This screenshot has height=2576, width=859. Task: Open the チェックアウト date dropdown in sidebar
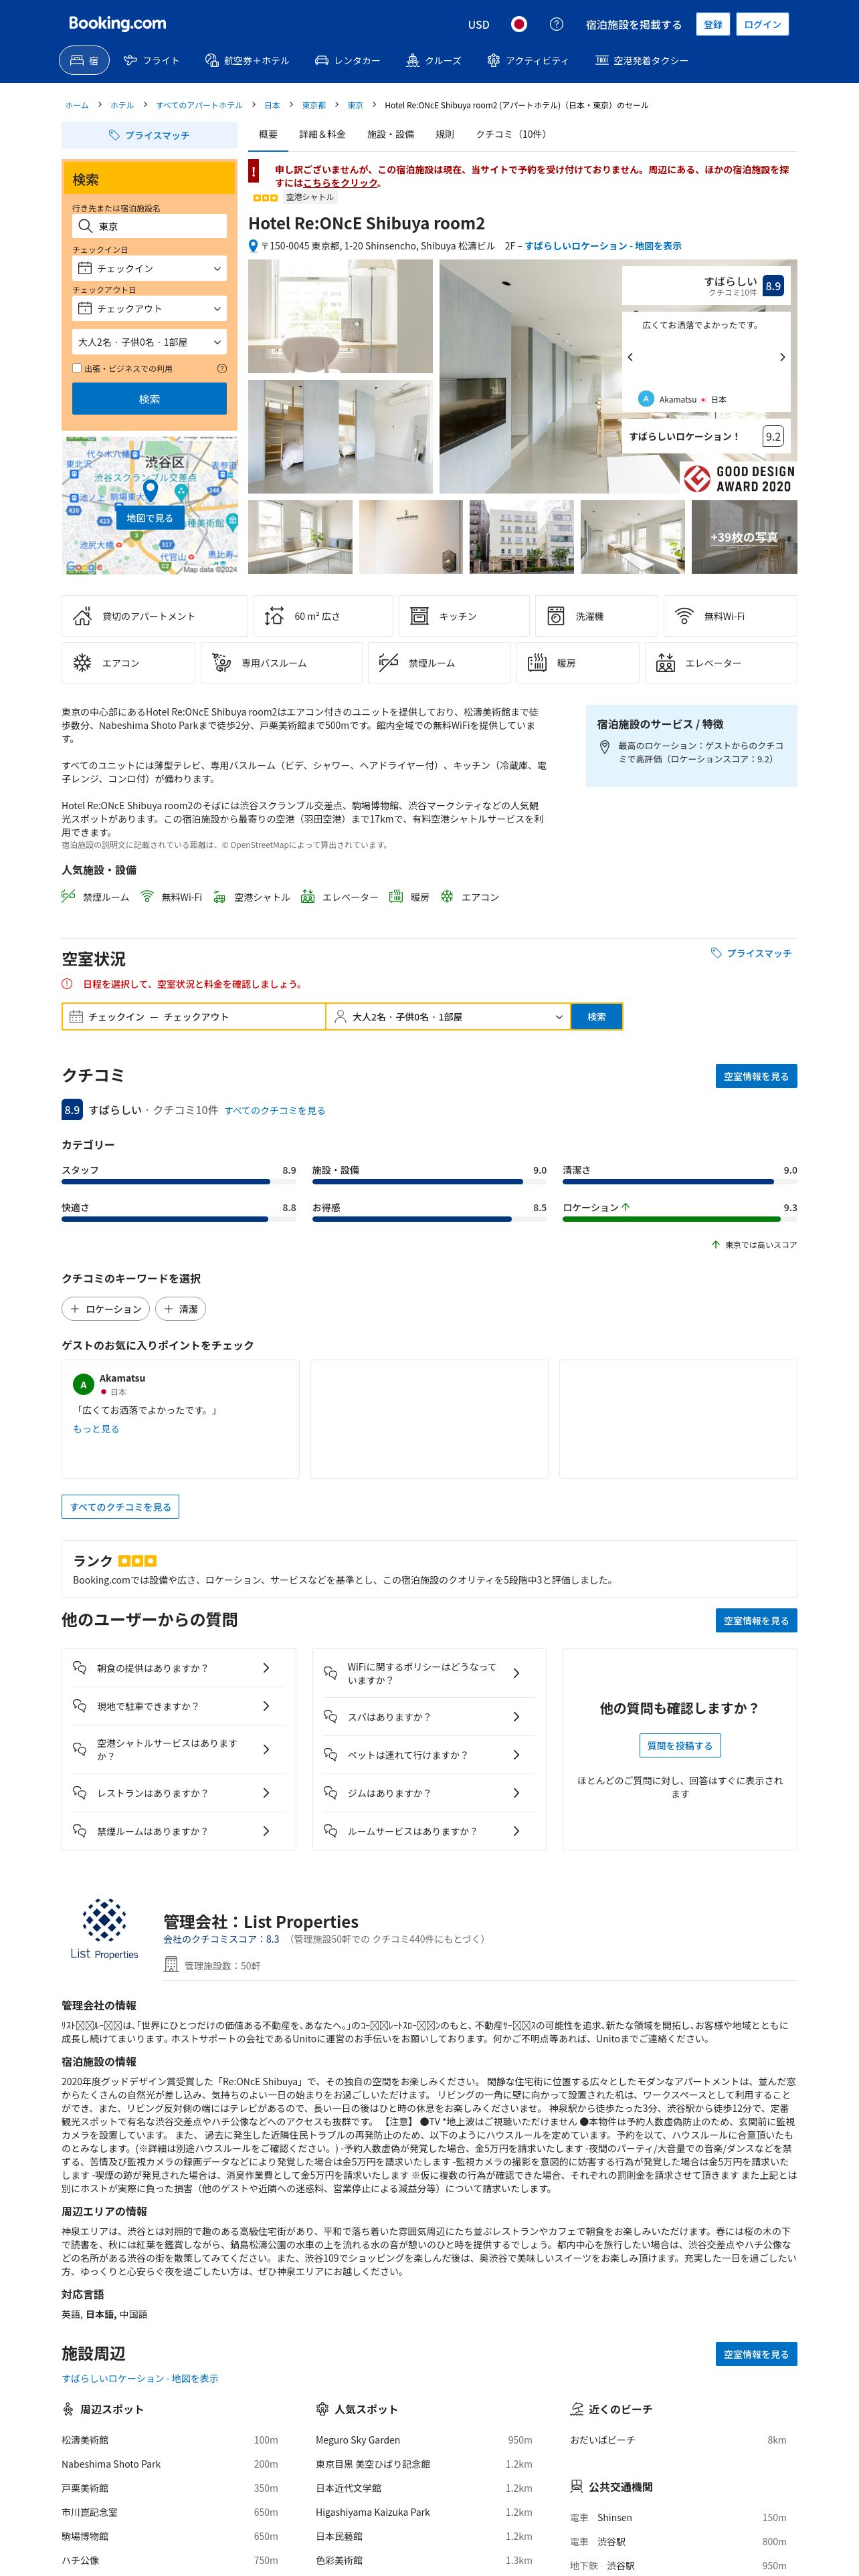(x=149, y=309)
